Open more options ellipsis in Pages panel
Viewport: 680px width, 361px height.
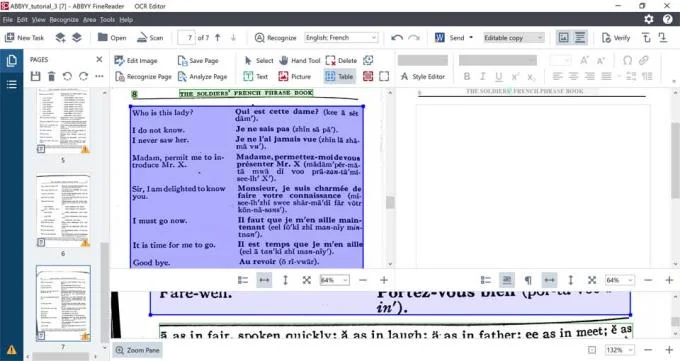pos(99,76)
